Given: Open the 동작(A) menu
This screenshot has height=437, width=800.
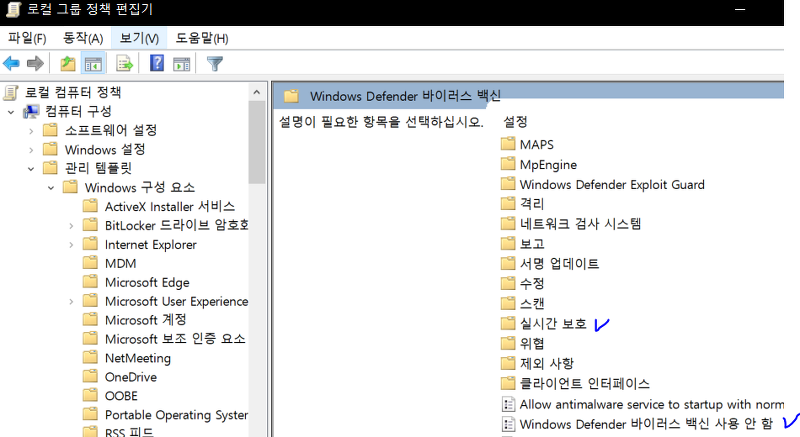Looking at the screenshot, I should 83,38.
